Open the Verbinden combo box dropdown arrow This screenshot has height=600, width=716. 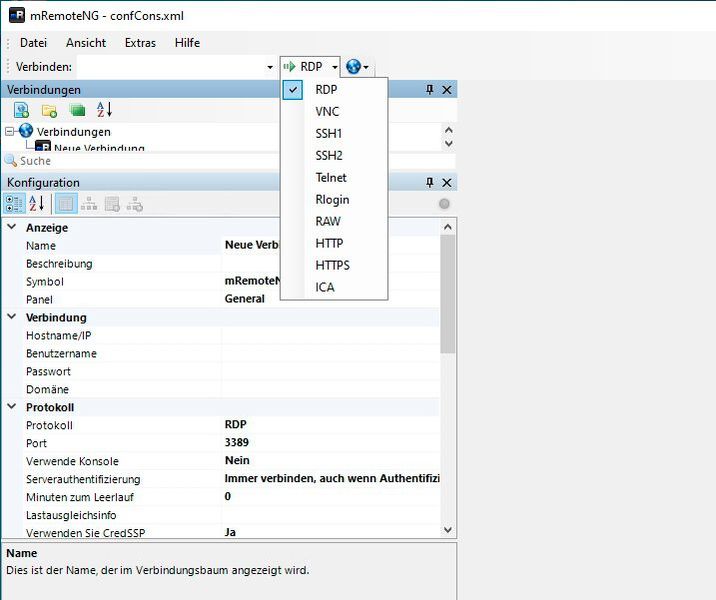(x=270, y=67)
